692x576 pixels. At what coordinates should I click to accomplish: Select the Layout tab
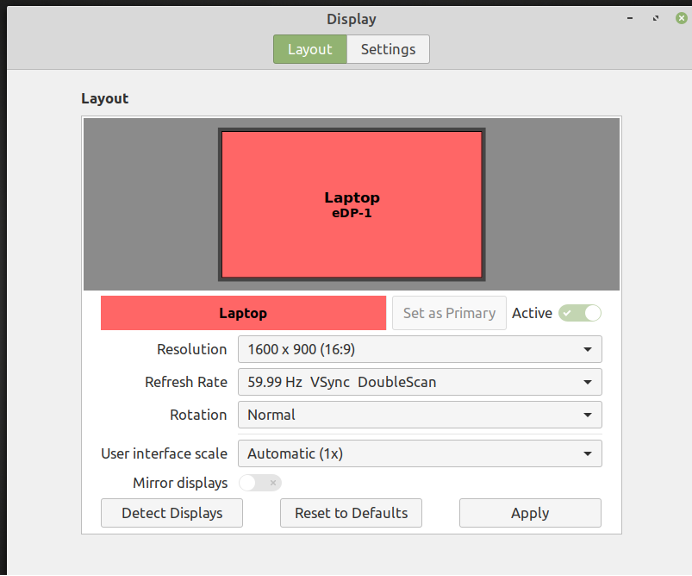point(310,49)
